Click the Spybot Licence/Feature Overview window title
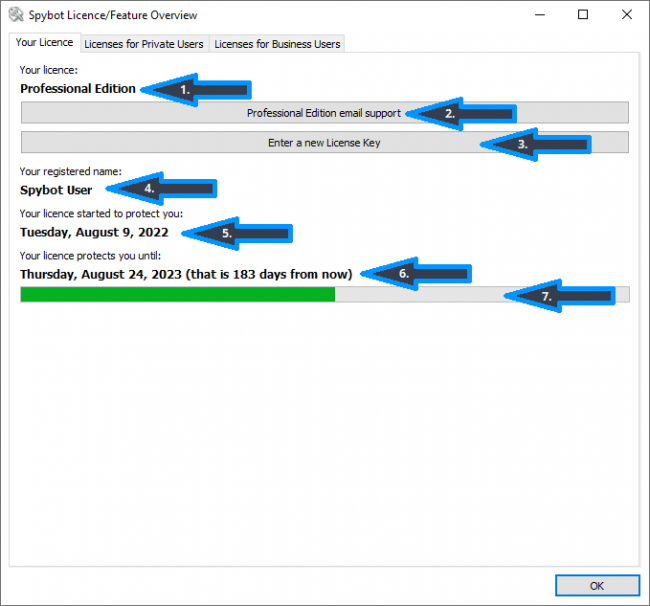The width and height of the screenshot is (650, 606). [113, 15]
